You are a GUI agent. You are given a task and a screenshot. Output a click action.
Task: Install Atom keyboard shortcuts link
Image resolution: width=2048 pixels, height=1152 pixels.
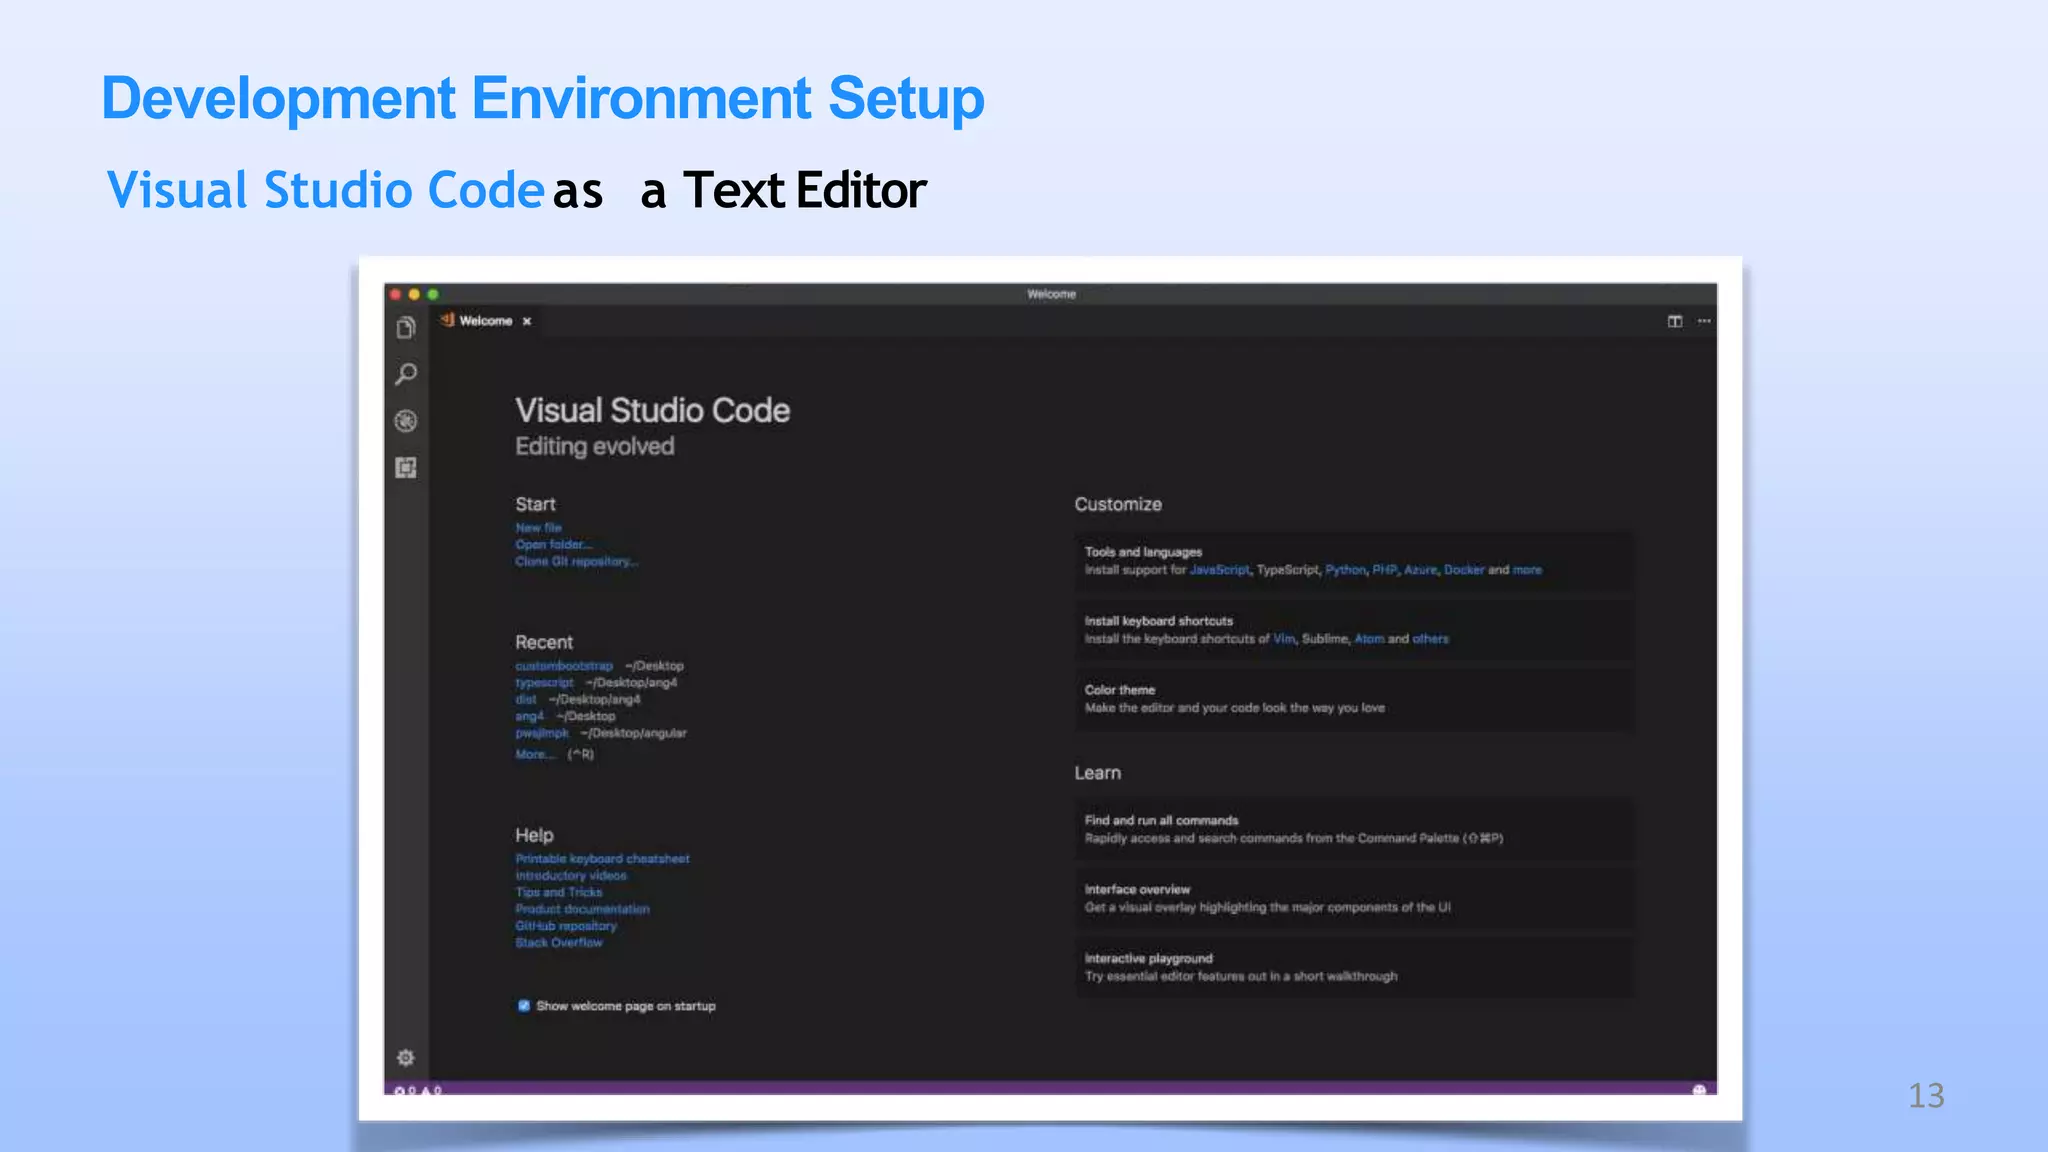pyautogui.click(x=1369, y=639)
